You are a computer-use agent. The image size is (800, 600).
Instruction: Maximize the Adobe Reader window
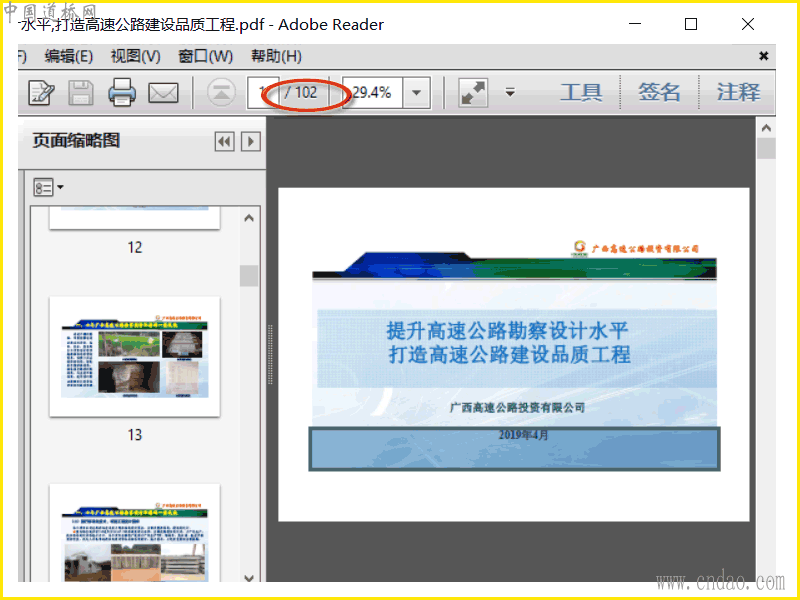coord(691,24)
